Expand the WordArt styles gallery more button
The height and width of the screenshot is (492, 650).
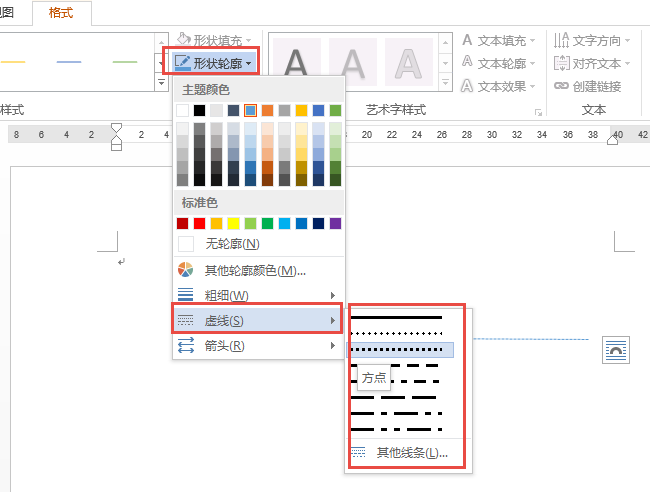point(445,82)
